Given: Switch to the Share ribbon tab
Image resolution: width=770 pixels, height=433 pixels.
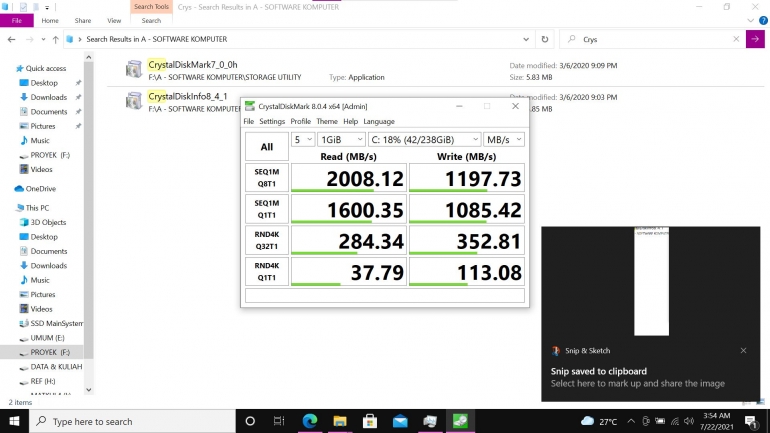Looking at the screenshot, I should 82,21.
